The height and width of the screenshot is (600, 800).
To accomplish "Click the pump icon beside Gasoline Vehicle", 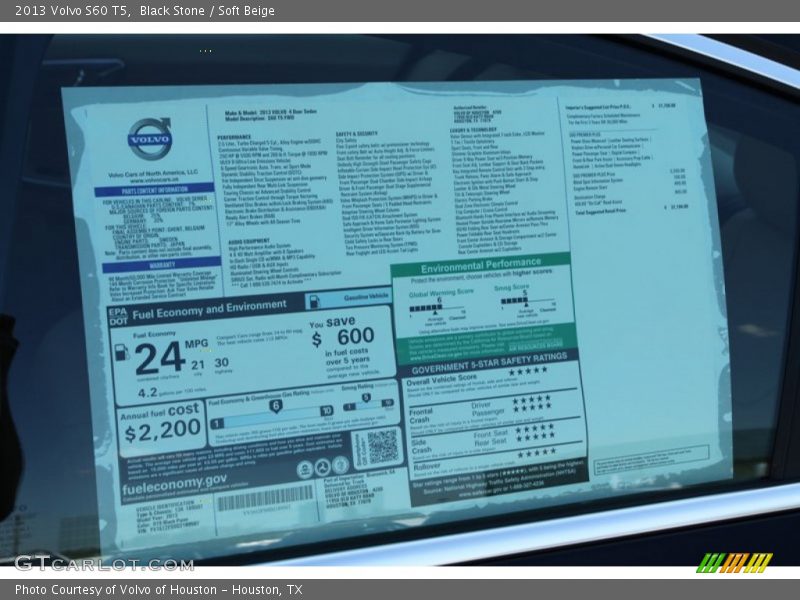I will pos(314,302).
